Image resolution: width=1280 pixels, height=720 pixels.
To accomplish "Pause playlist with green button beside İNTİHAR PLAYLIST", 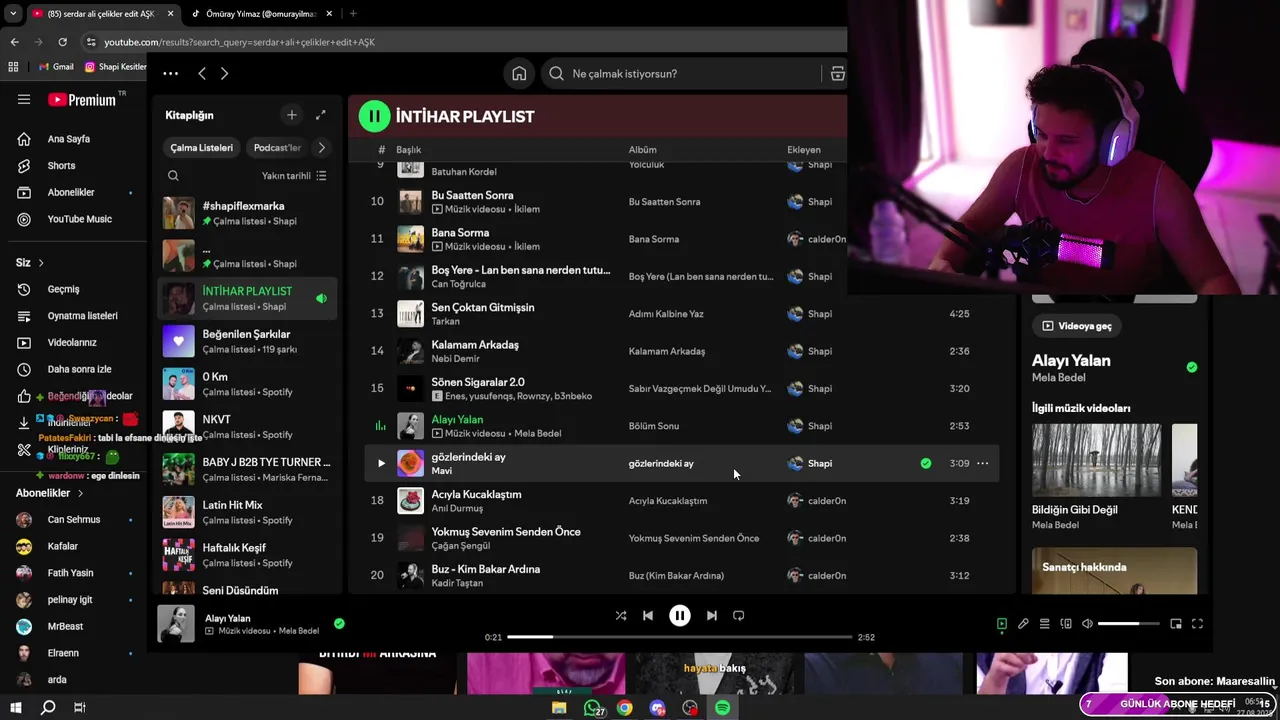I will tap(374, 116).
